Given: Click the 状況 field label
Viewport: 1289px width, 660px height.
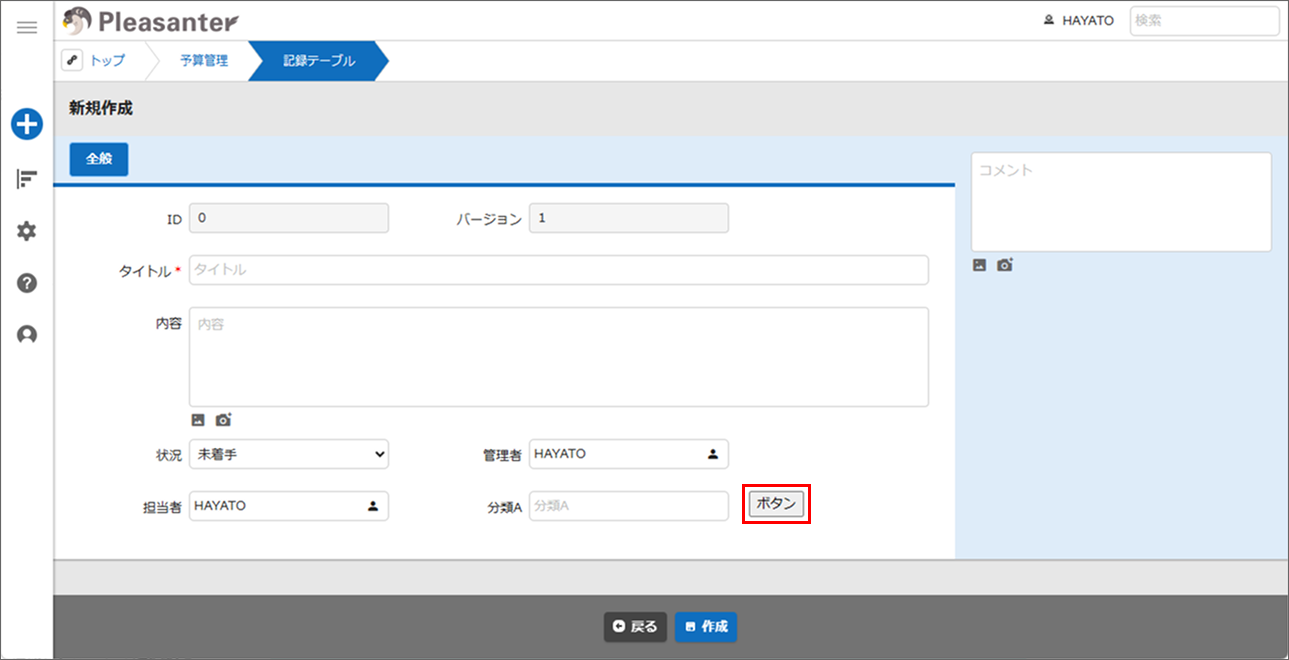Looking at the screenshot, I should point(168,455).
